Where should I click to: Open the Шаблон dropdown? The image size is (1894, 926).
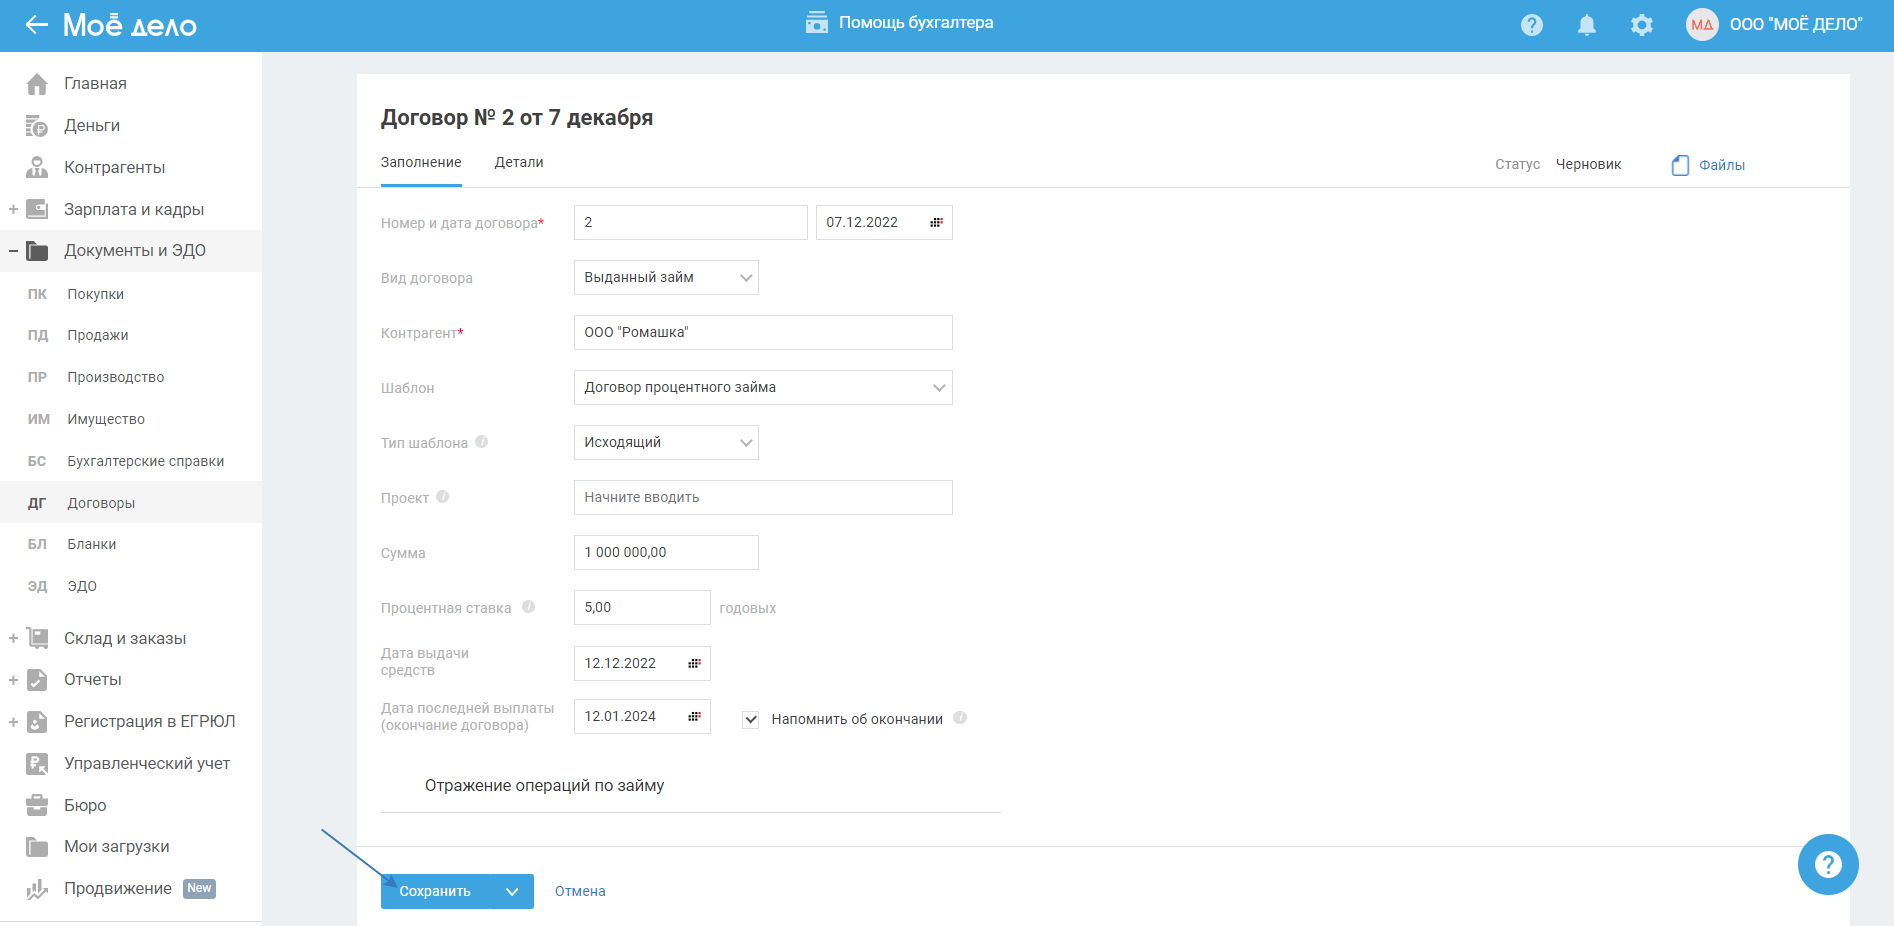[763, 387]
